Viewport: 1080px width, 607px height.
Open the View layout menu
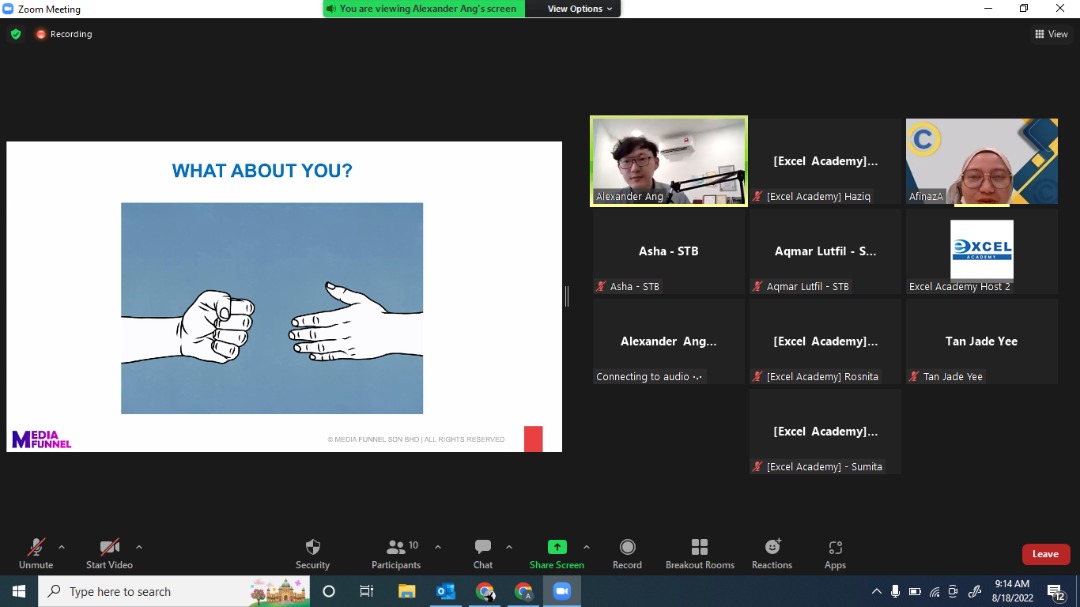(x=1051, y=34)
